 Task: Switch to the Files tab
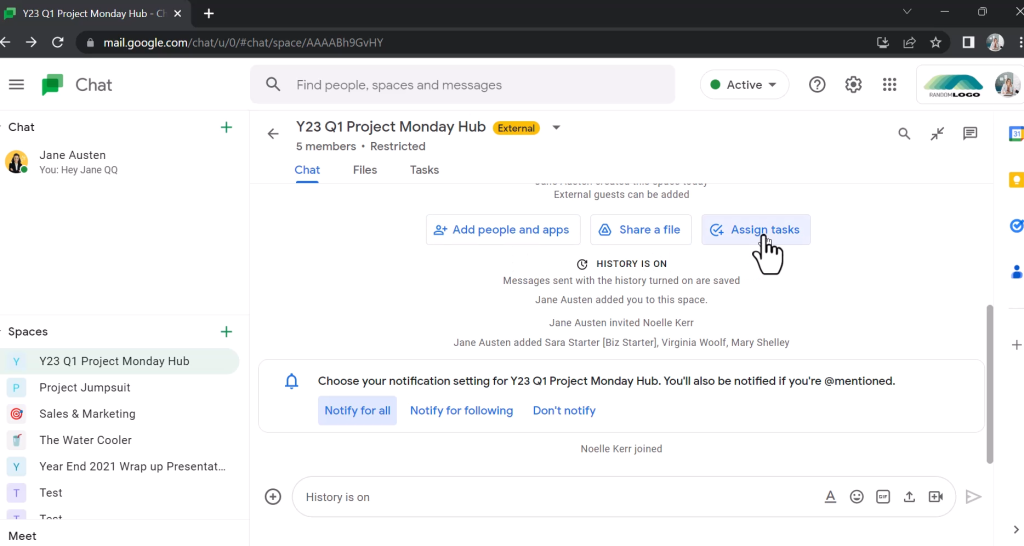pyautogui.click(x=365, y=170)
